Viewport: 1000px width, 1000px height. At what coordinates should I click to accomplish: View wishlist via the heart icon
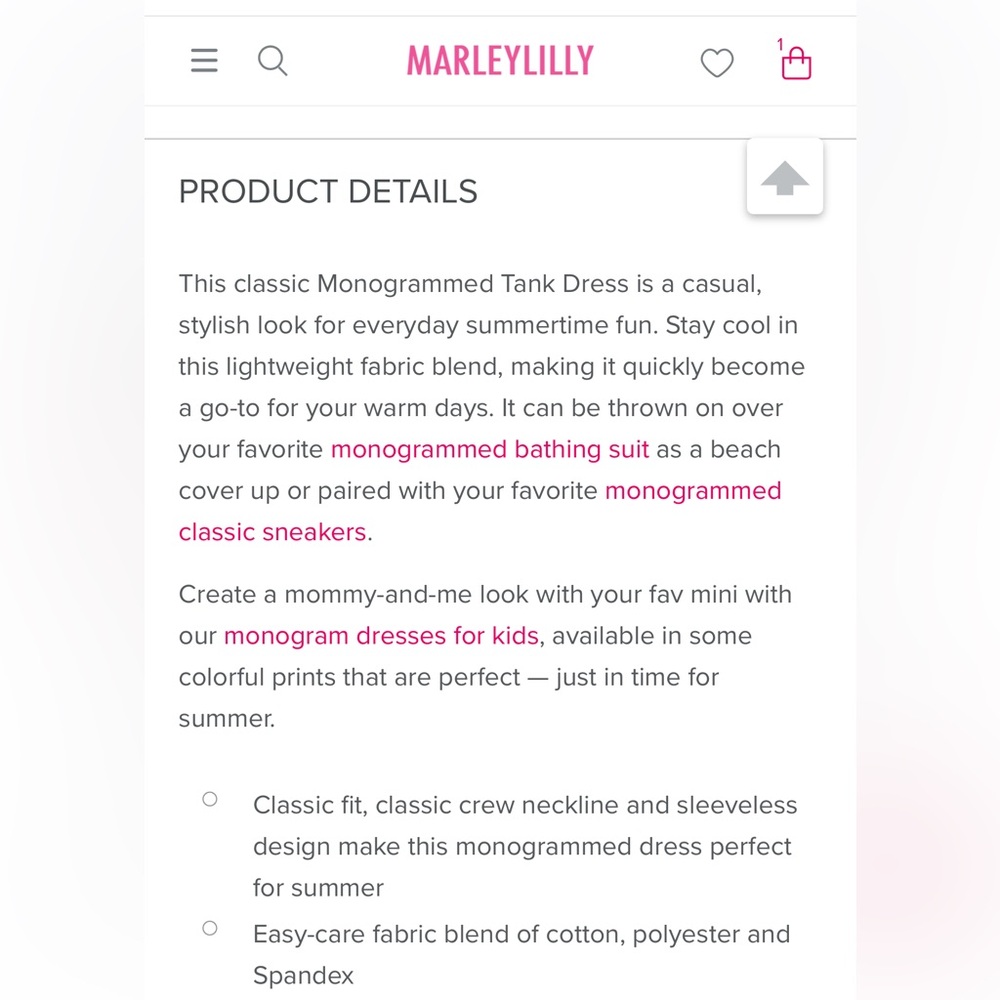pos(717,62)
